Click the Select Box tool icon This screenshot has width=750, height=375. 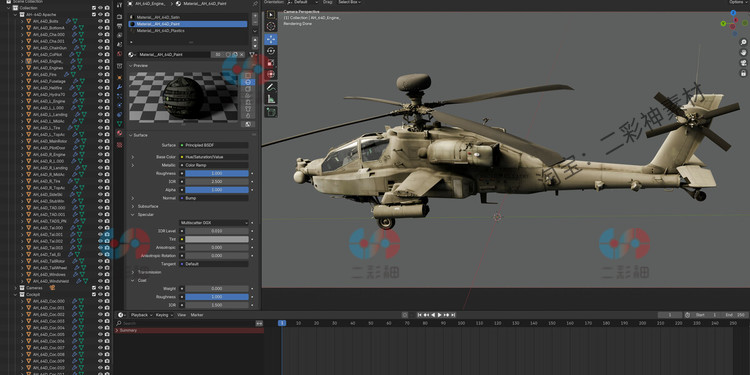[271, 14]
